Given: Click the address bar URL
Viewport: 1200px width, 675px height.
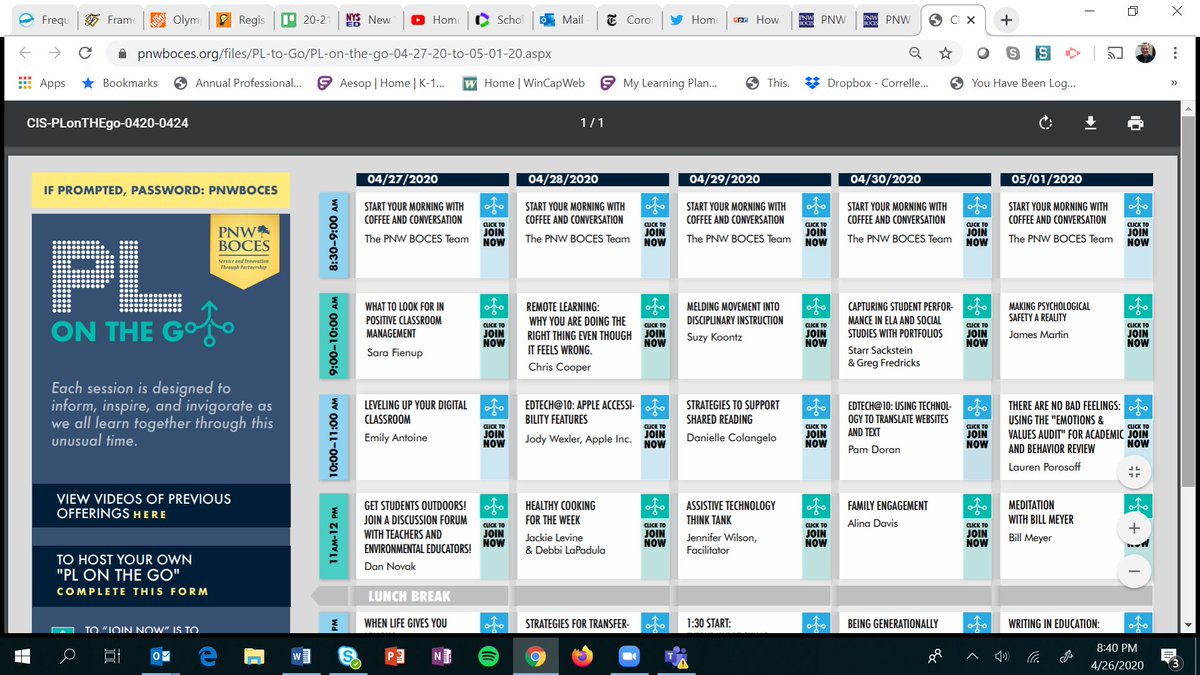Looking at the screenshot, I should pyautogui.click(x=343, y=53).
